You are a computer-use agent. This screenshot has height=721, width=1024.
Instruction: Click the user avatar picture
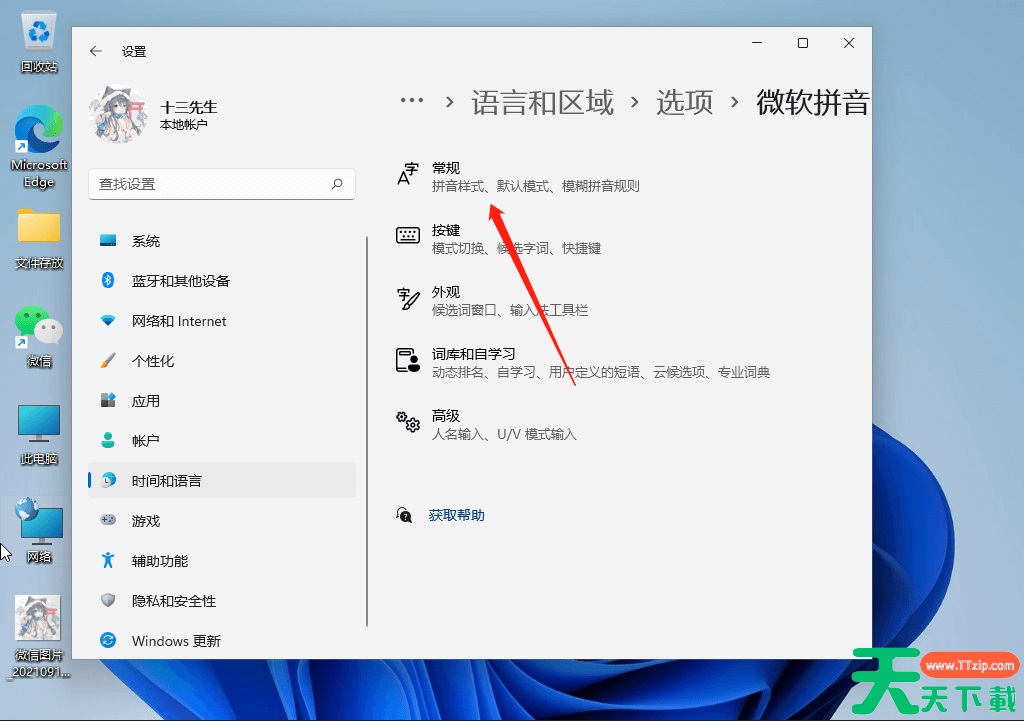point(118,114)
